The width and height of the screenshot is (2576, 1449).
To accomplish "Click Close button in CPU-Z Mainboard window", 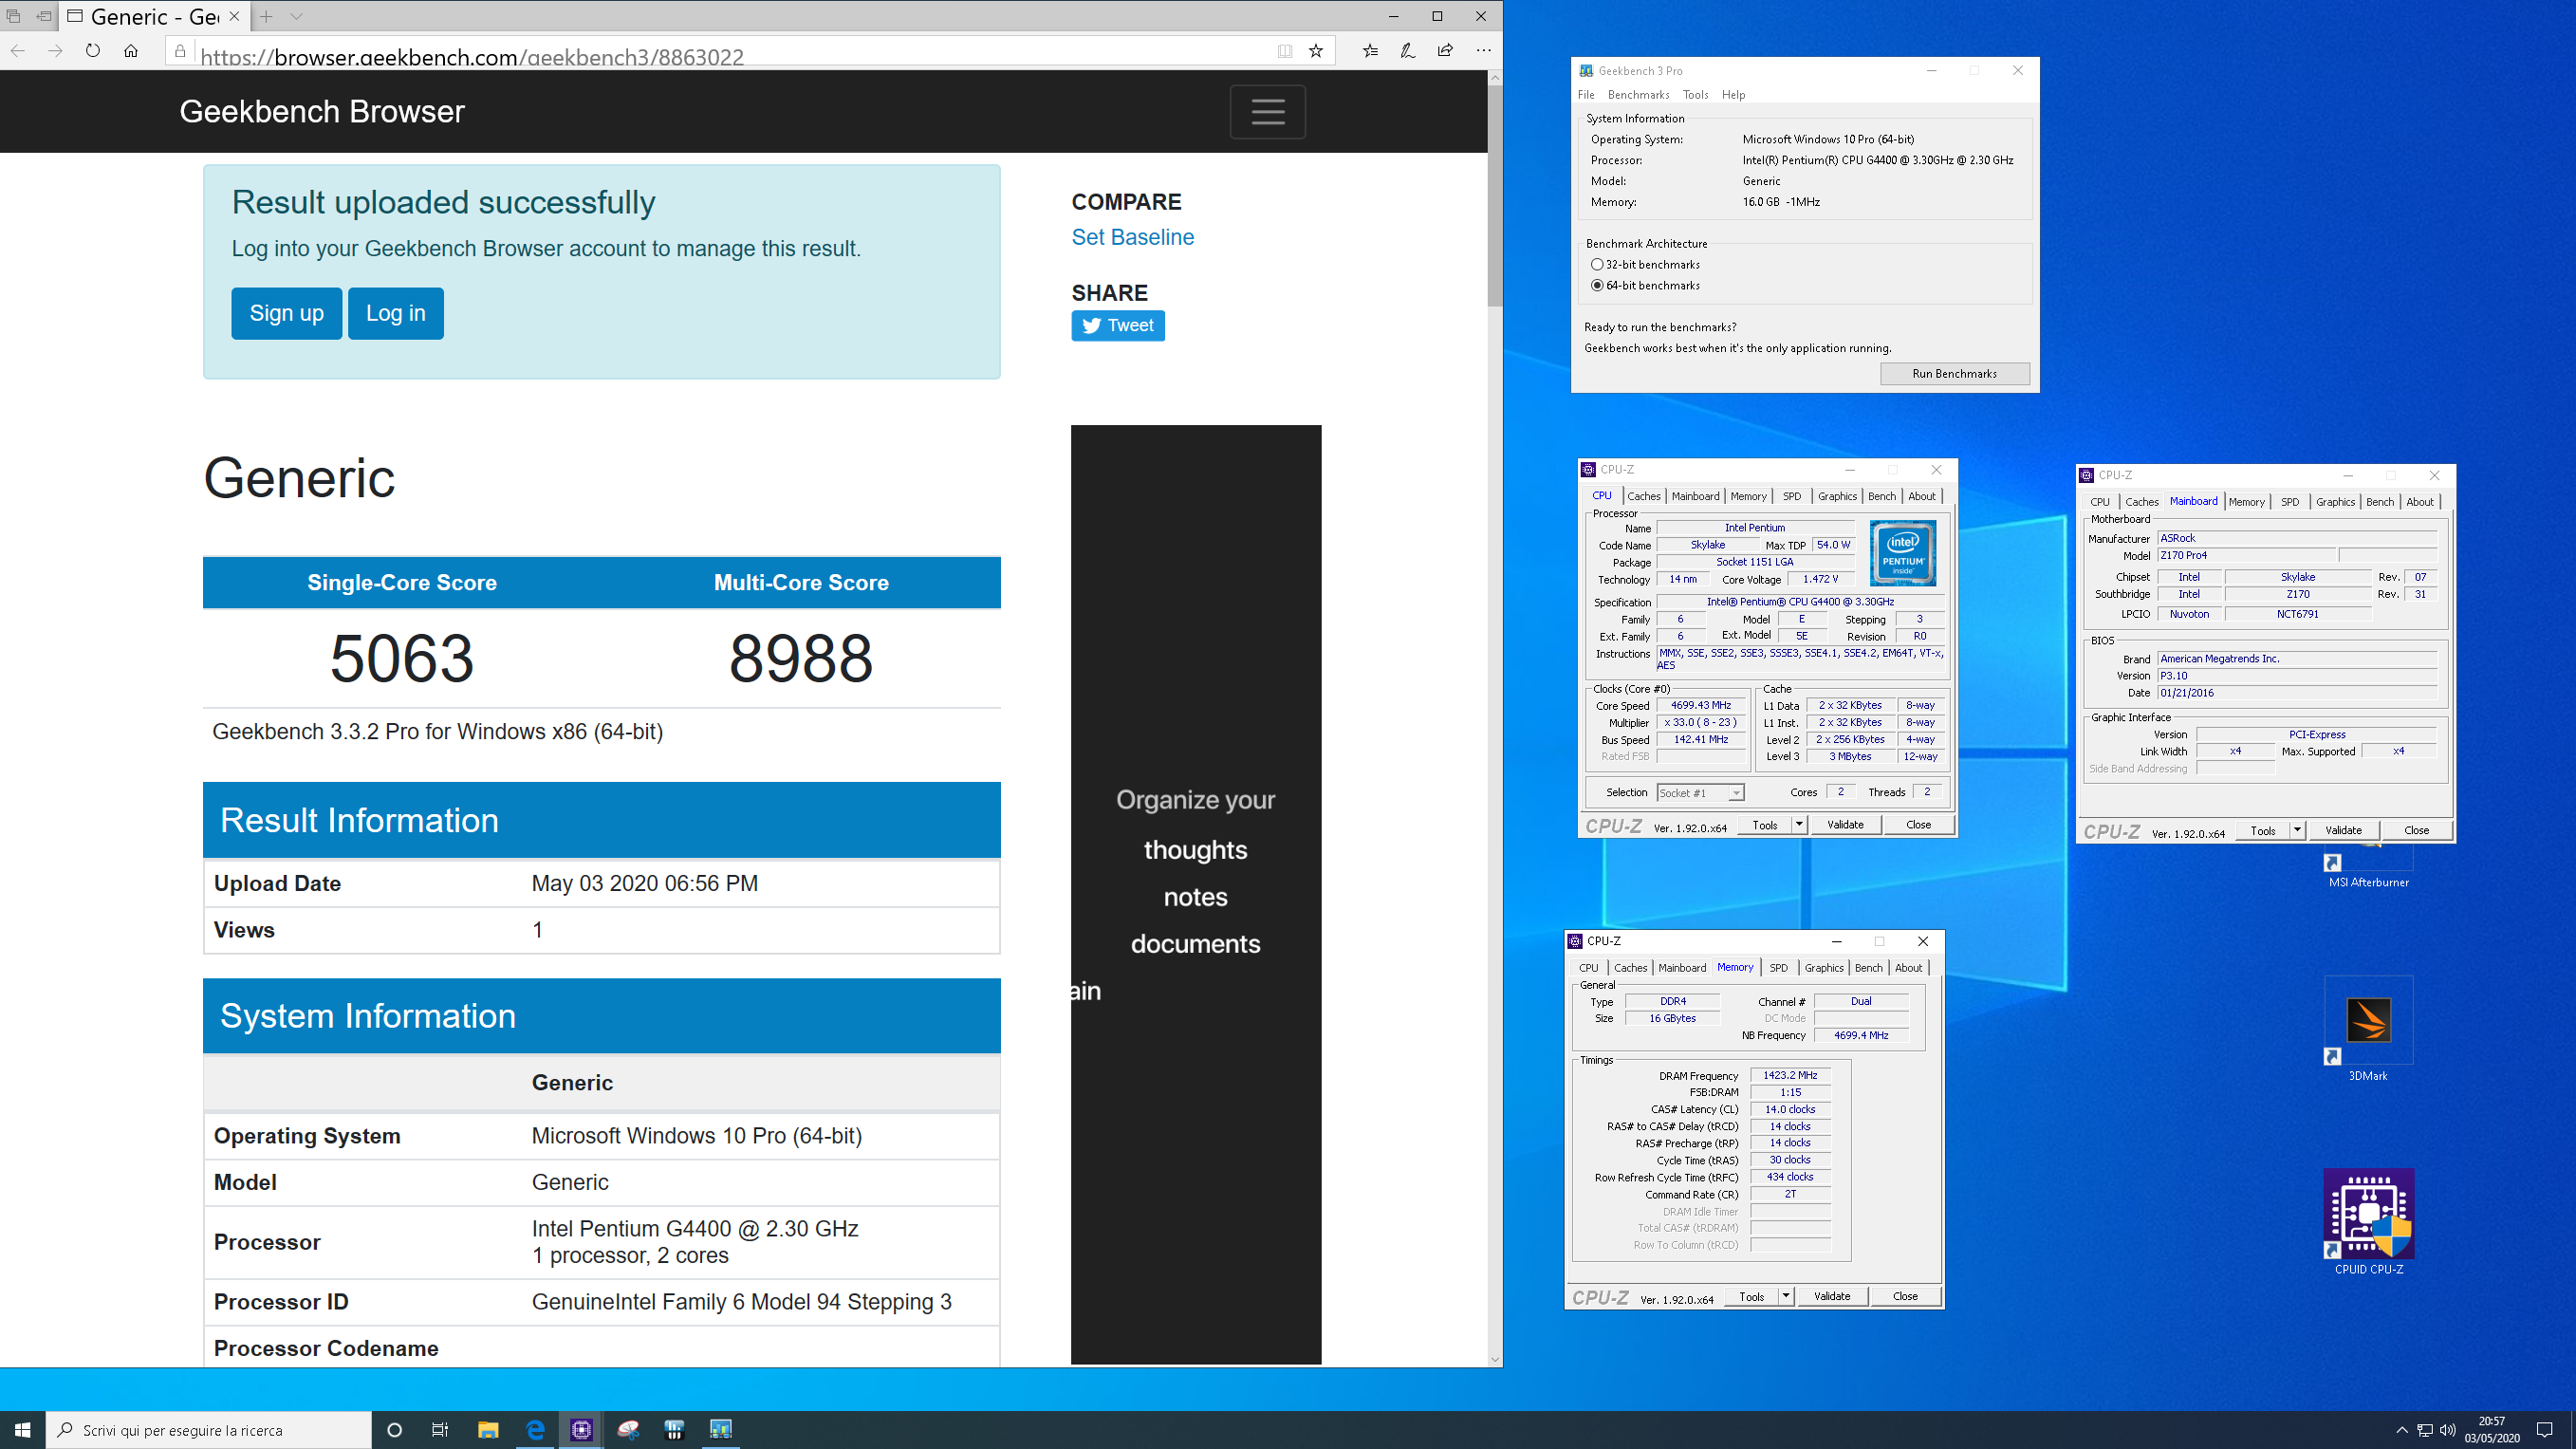I will coord(2417,831).
